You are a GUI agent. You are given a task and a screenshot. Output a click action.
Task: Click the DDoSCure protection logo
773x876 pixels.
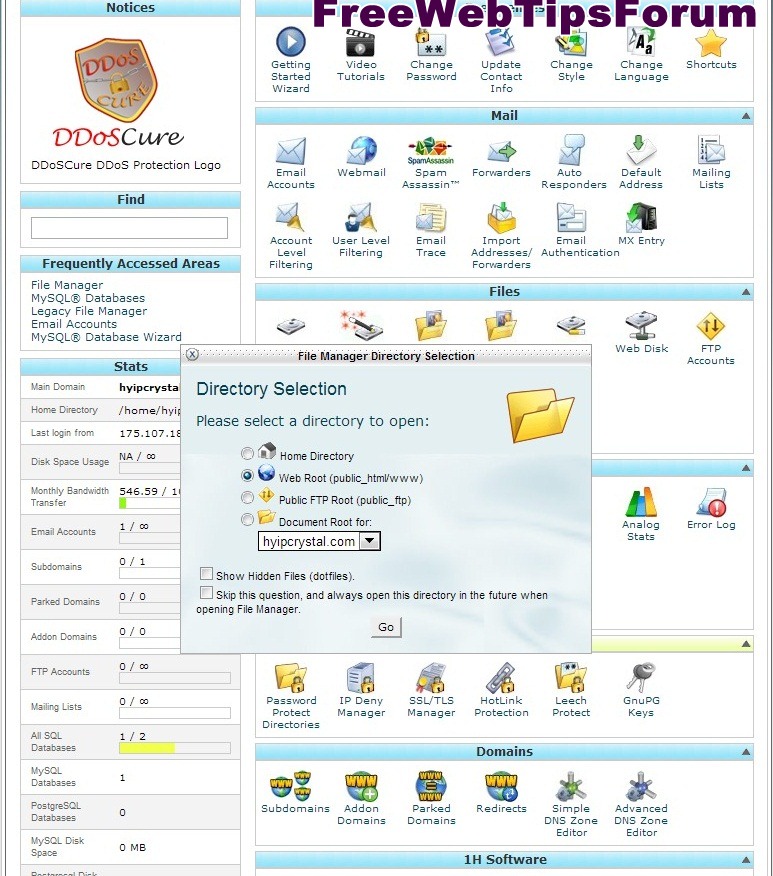117,93
